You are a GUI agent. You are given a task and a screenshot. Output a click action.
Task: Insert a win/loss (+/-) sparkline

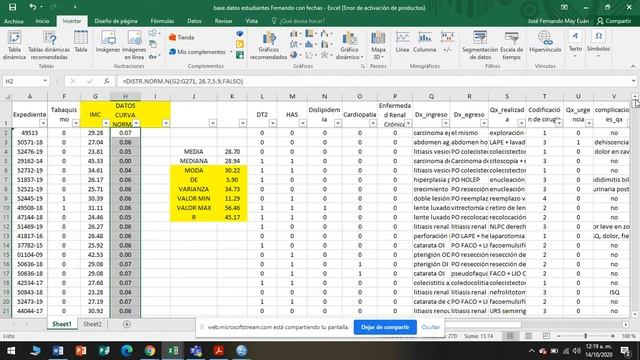(447, 42)
